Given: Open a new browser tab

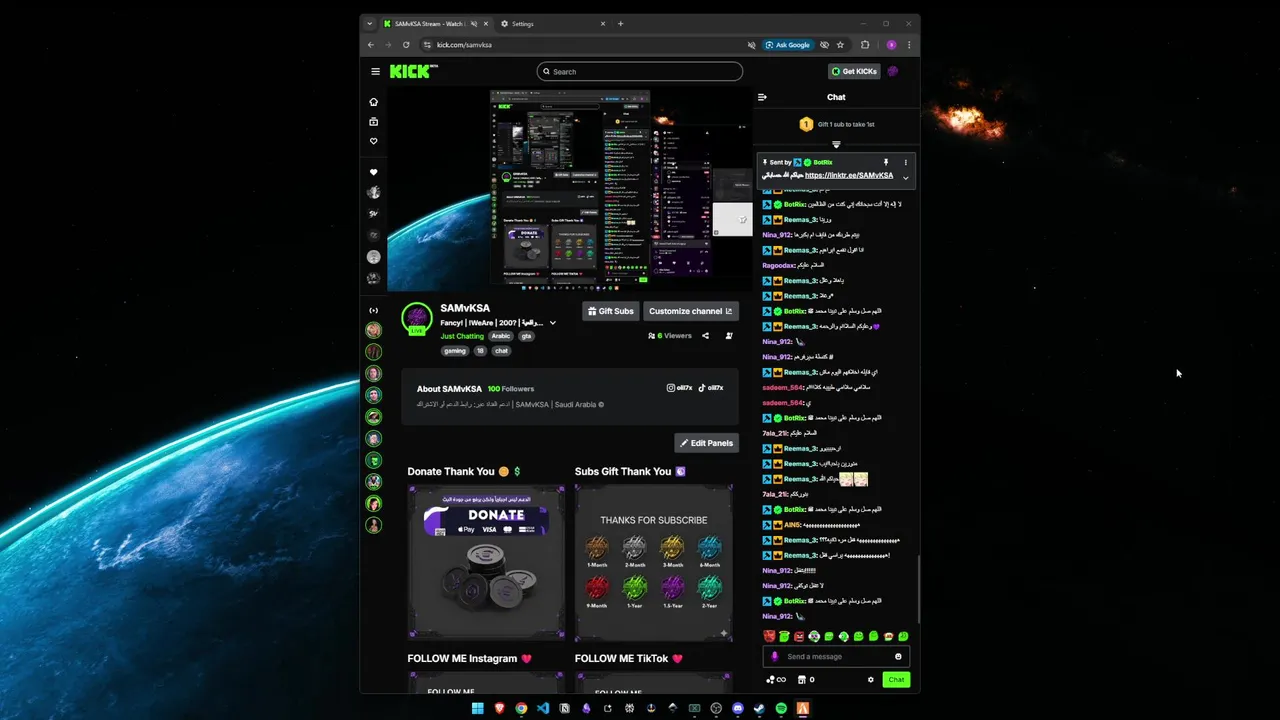Looking at the screenshot, I should click(620, 24).
